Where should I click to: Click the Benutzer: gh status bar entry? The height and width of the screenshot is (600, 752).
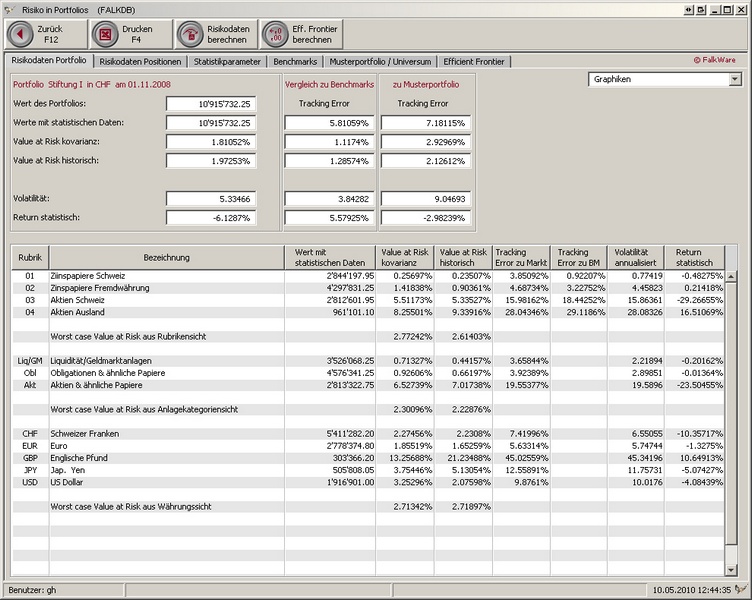pyautogui.click(x=32, y=590)
